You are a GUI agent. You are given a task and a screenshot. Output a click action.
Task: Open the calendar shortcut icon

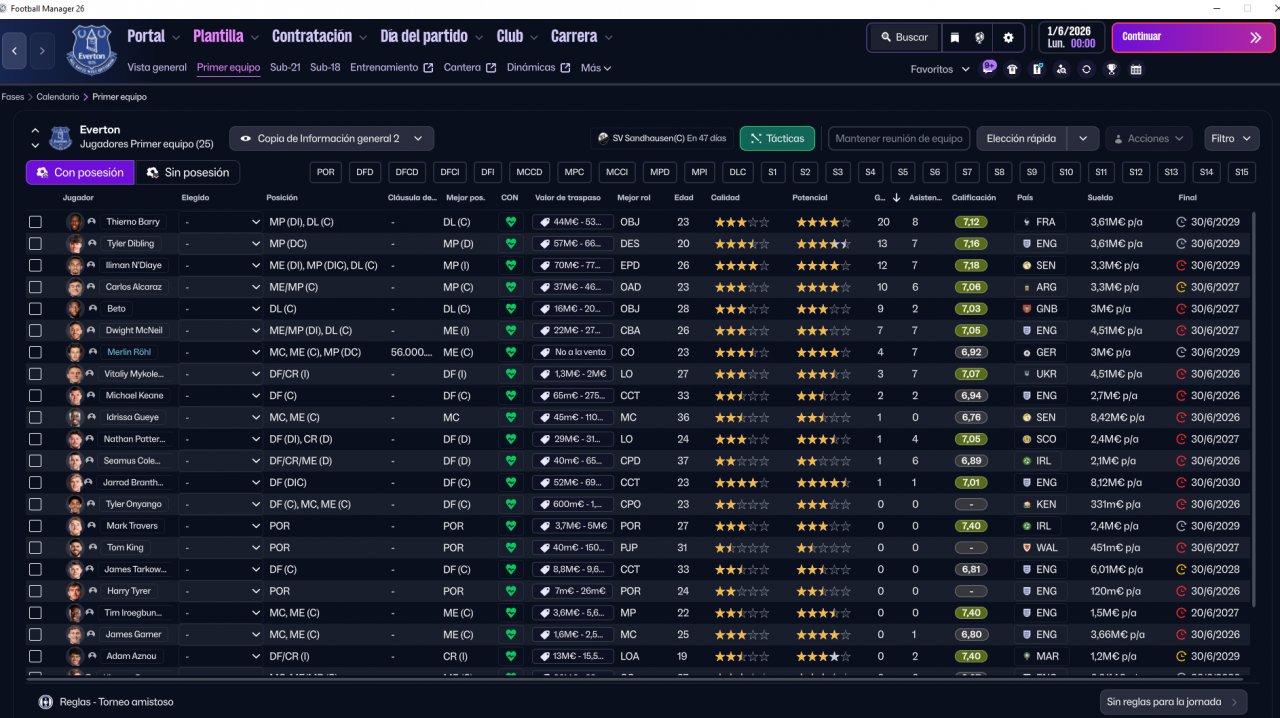tap(1136, 69)
